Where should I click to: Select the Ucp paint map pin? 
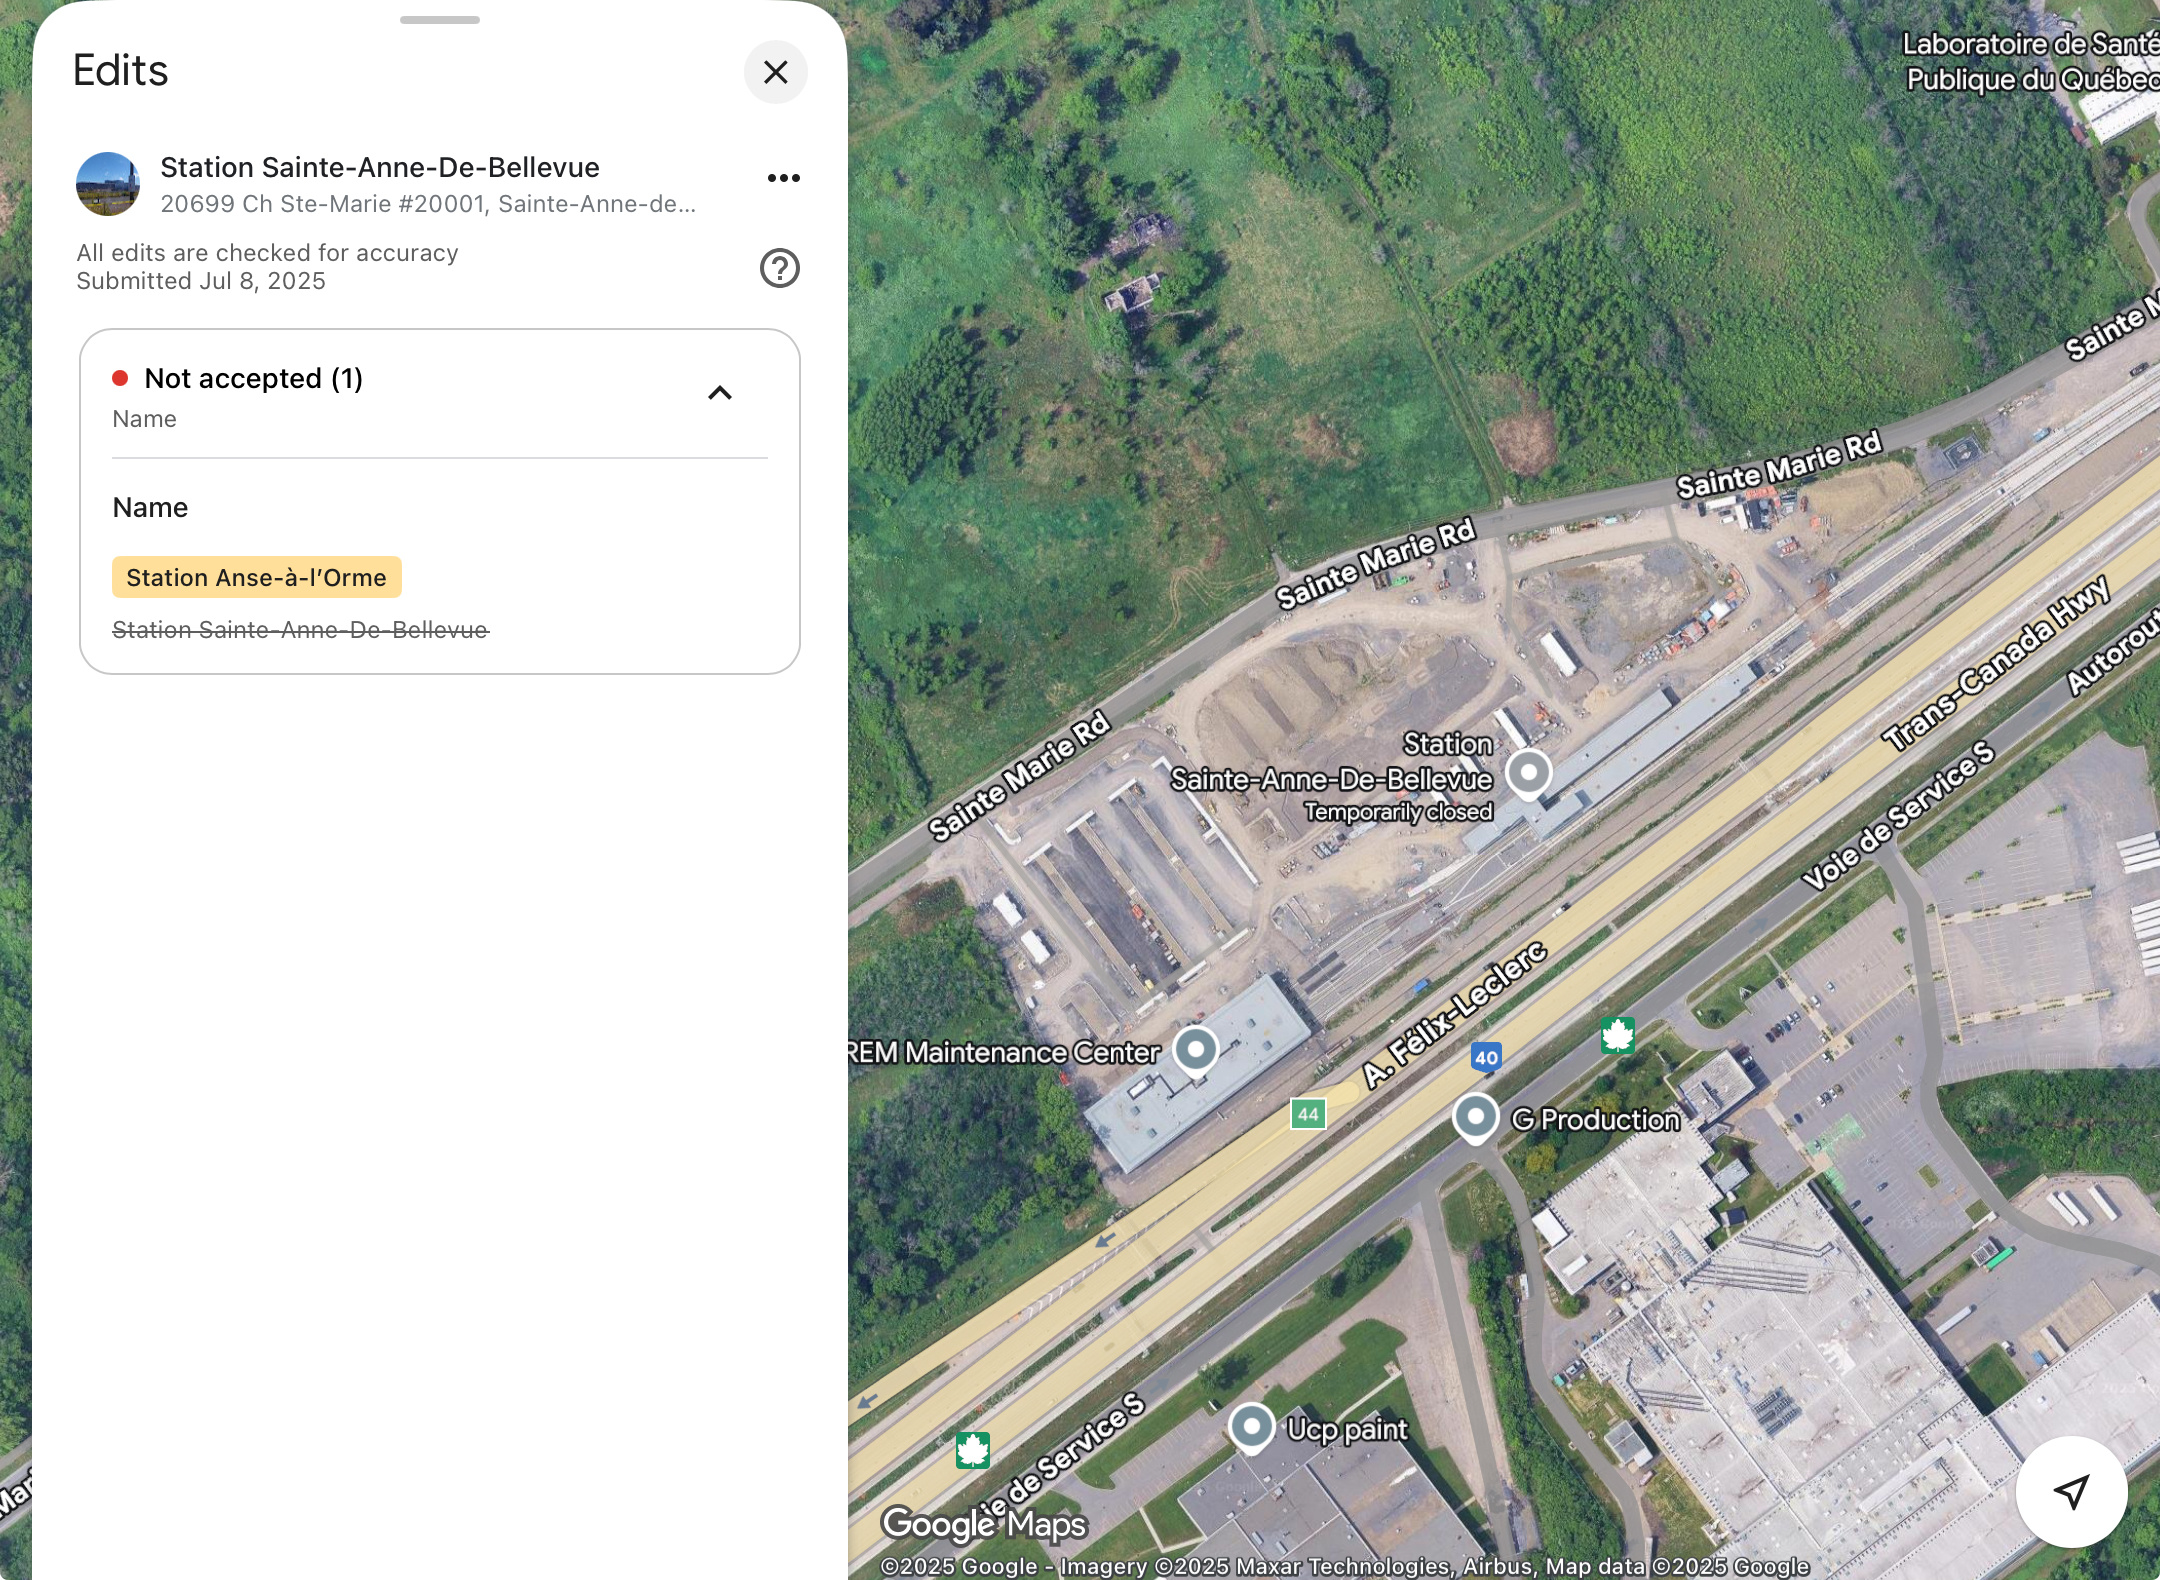pos(1251,1426)
